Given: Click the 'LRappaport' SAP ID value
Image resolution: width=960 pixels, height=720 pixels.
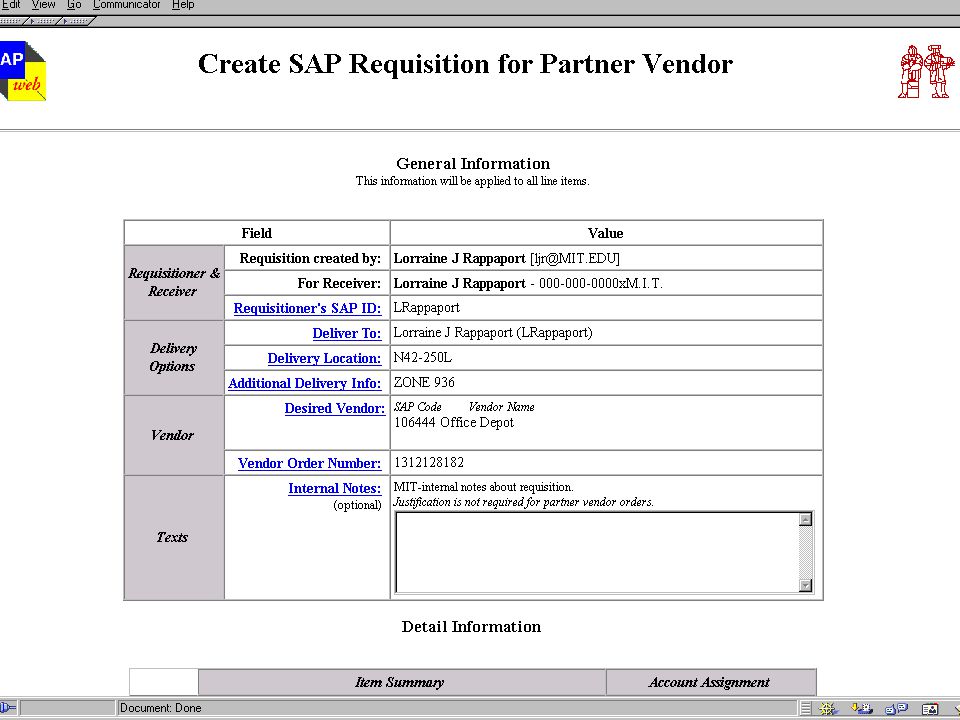Looking at the screenshot, I should pos(426,308).
